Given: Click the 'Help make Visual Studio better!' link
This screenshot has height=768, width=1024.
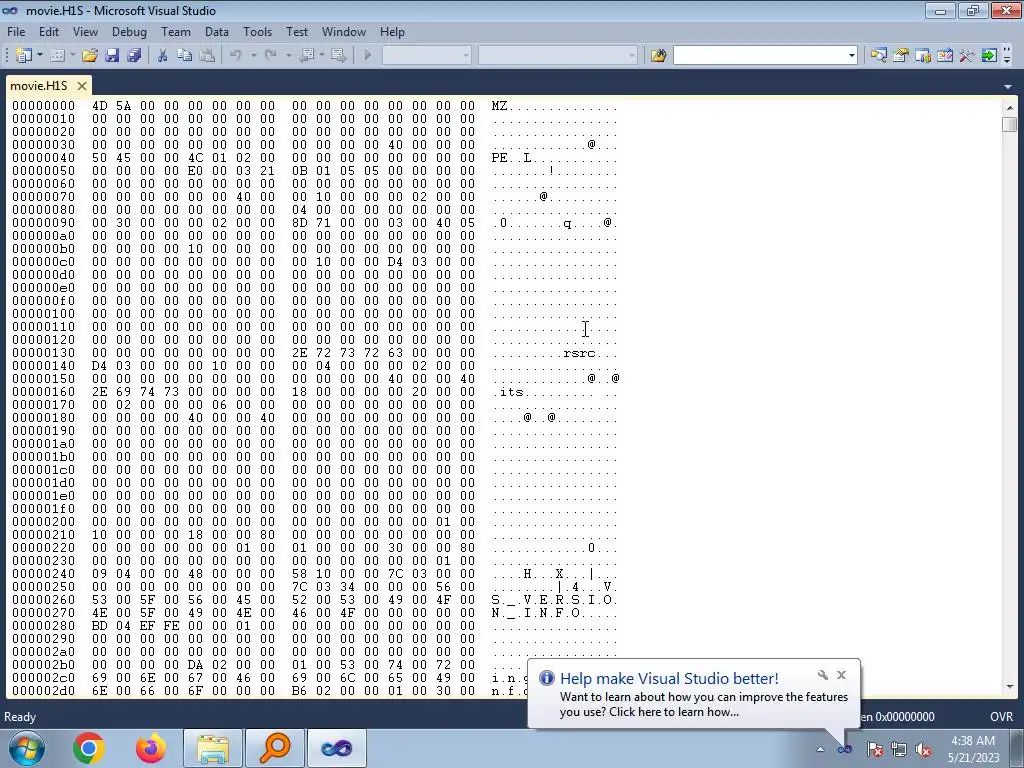Looking at the screenshot, I should (669, 679).
